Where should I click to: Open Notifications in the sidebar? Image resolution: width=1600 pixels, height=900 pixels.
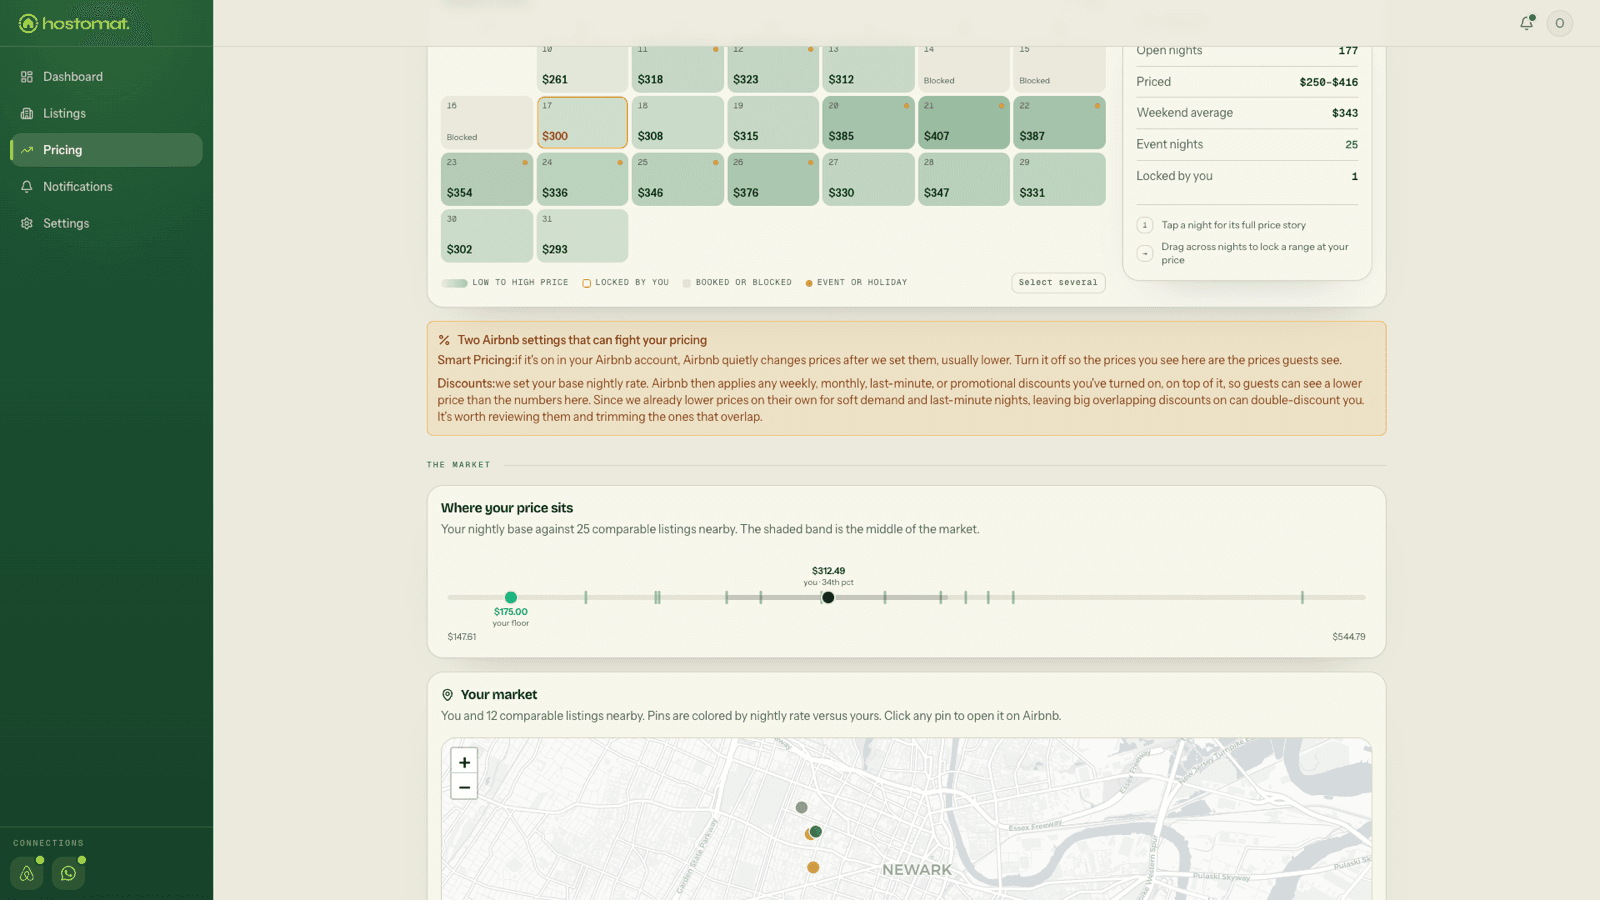click(x=106, y=187)
